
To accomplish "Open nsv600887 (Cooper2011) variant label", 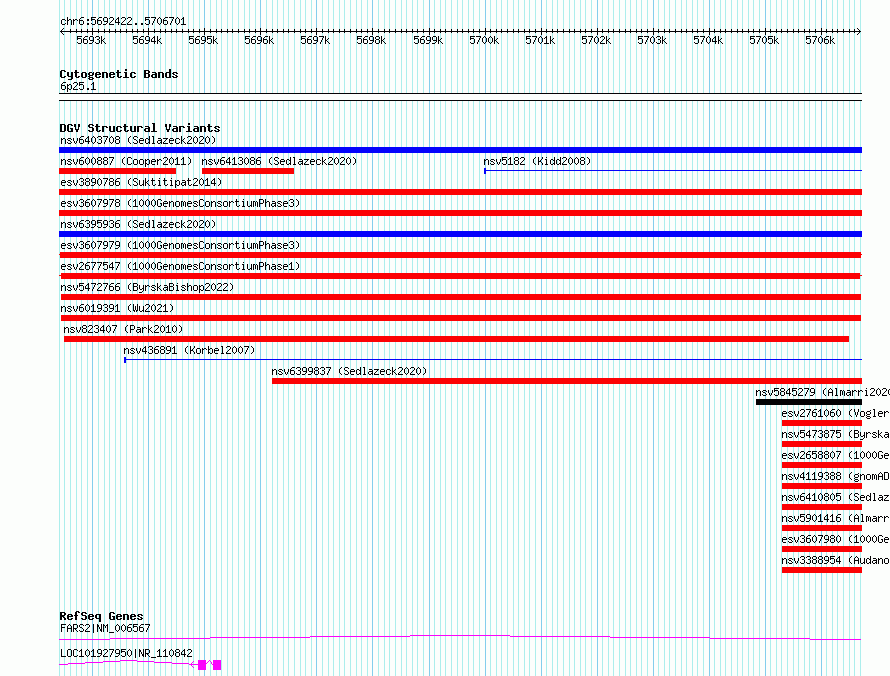I will [x=126, y=161].
